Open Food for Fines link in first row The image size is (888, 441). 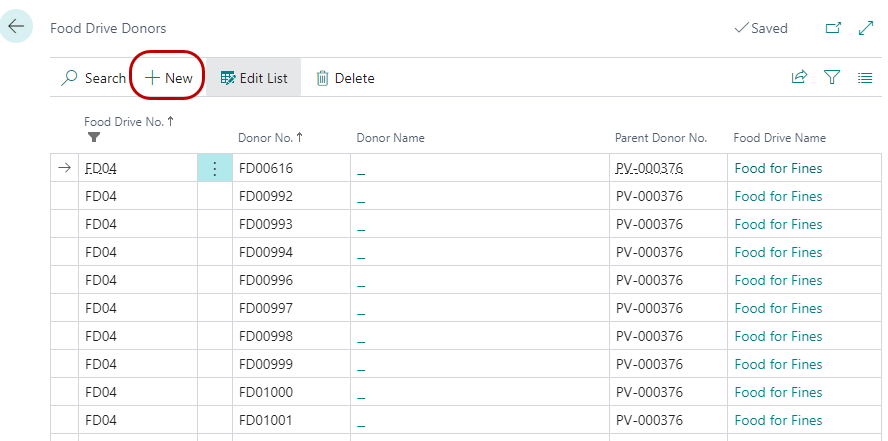pyautogui.click(x=778, y=169)
